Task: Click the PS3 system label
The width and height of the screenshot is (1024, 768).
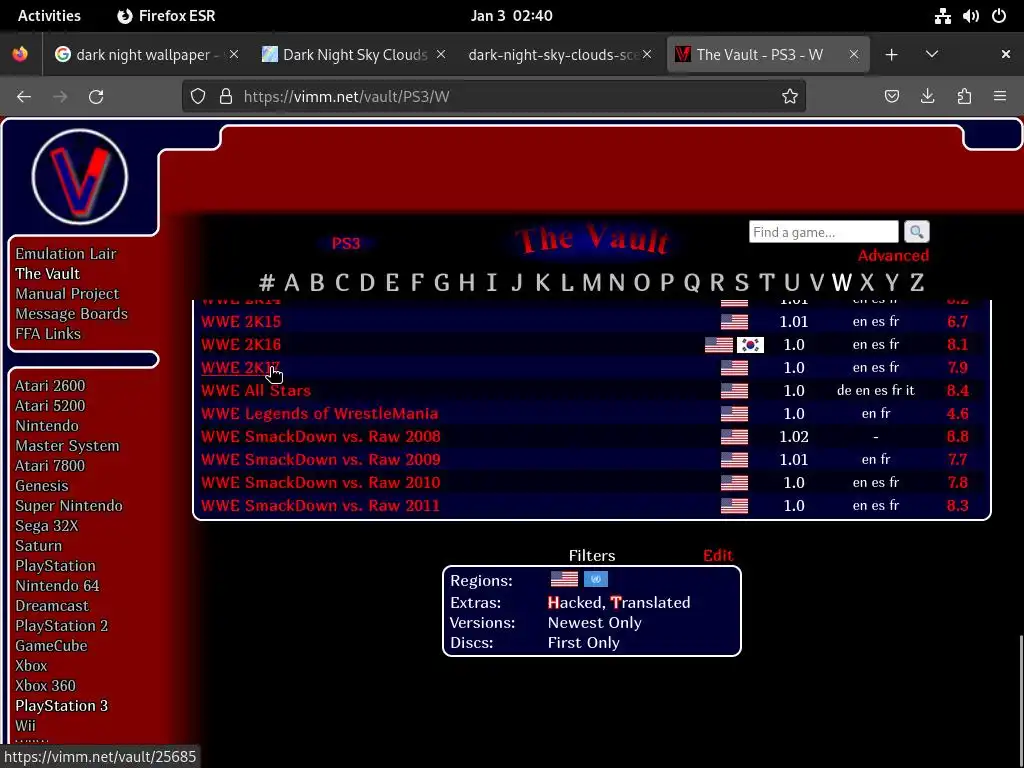Action: (x=346, y=244)
